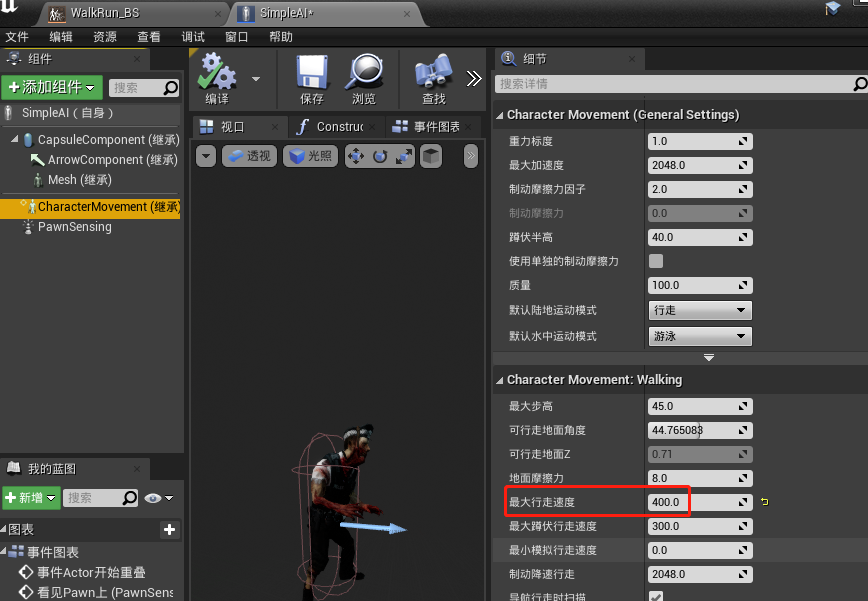Expand the viewport toolbar overflow chevrons

tap(471, 156)
